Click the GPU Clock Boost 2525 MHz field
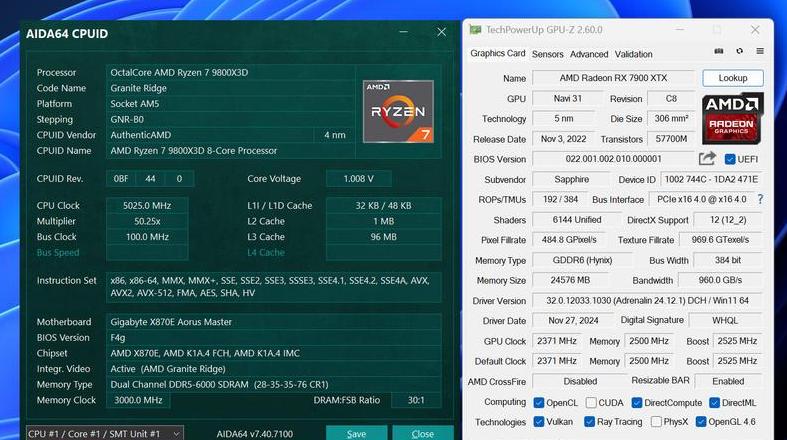The height and width of the screenshot is (440, 787). pyautogui.click(x=737, y=341)
